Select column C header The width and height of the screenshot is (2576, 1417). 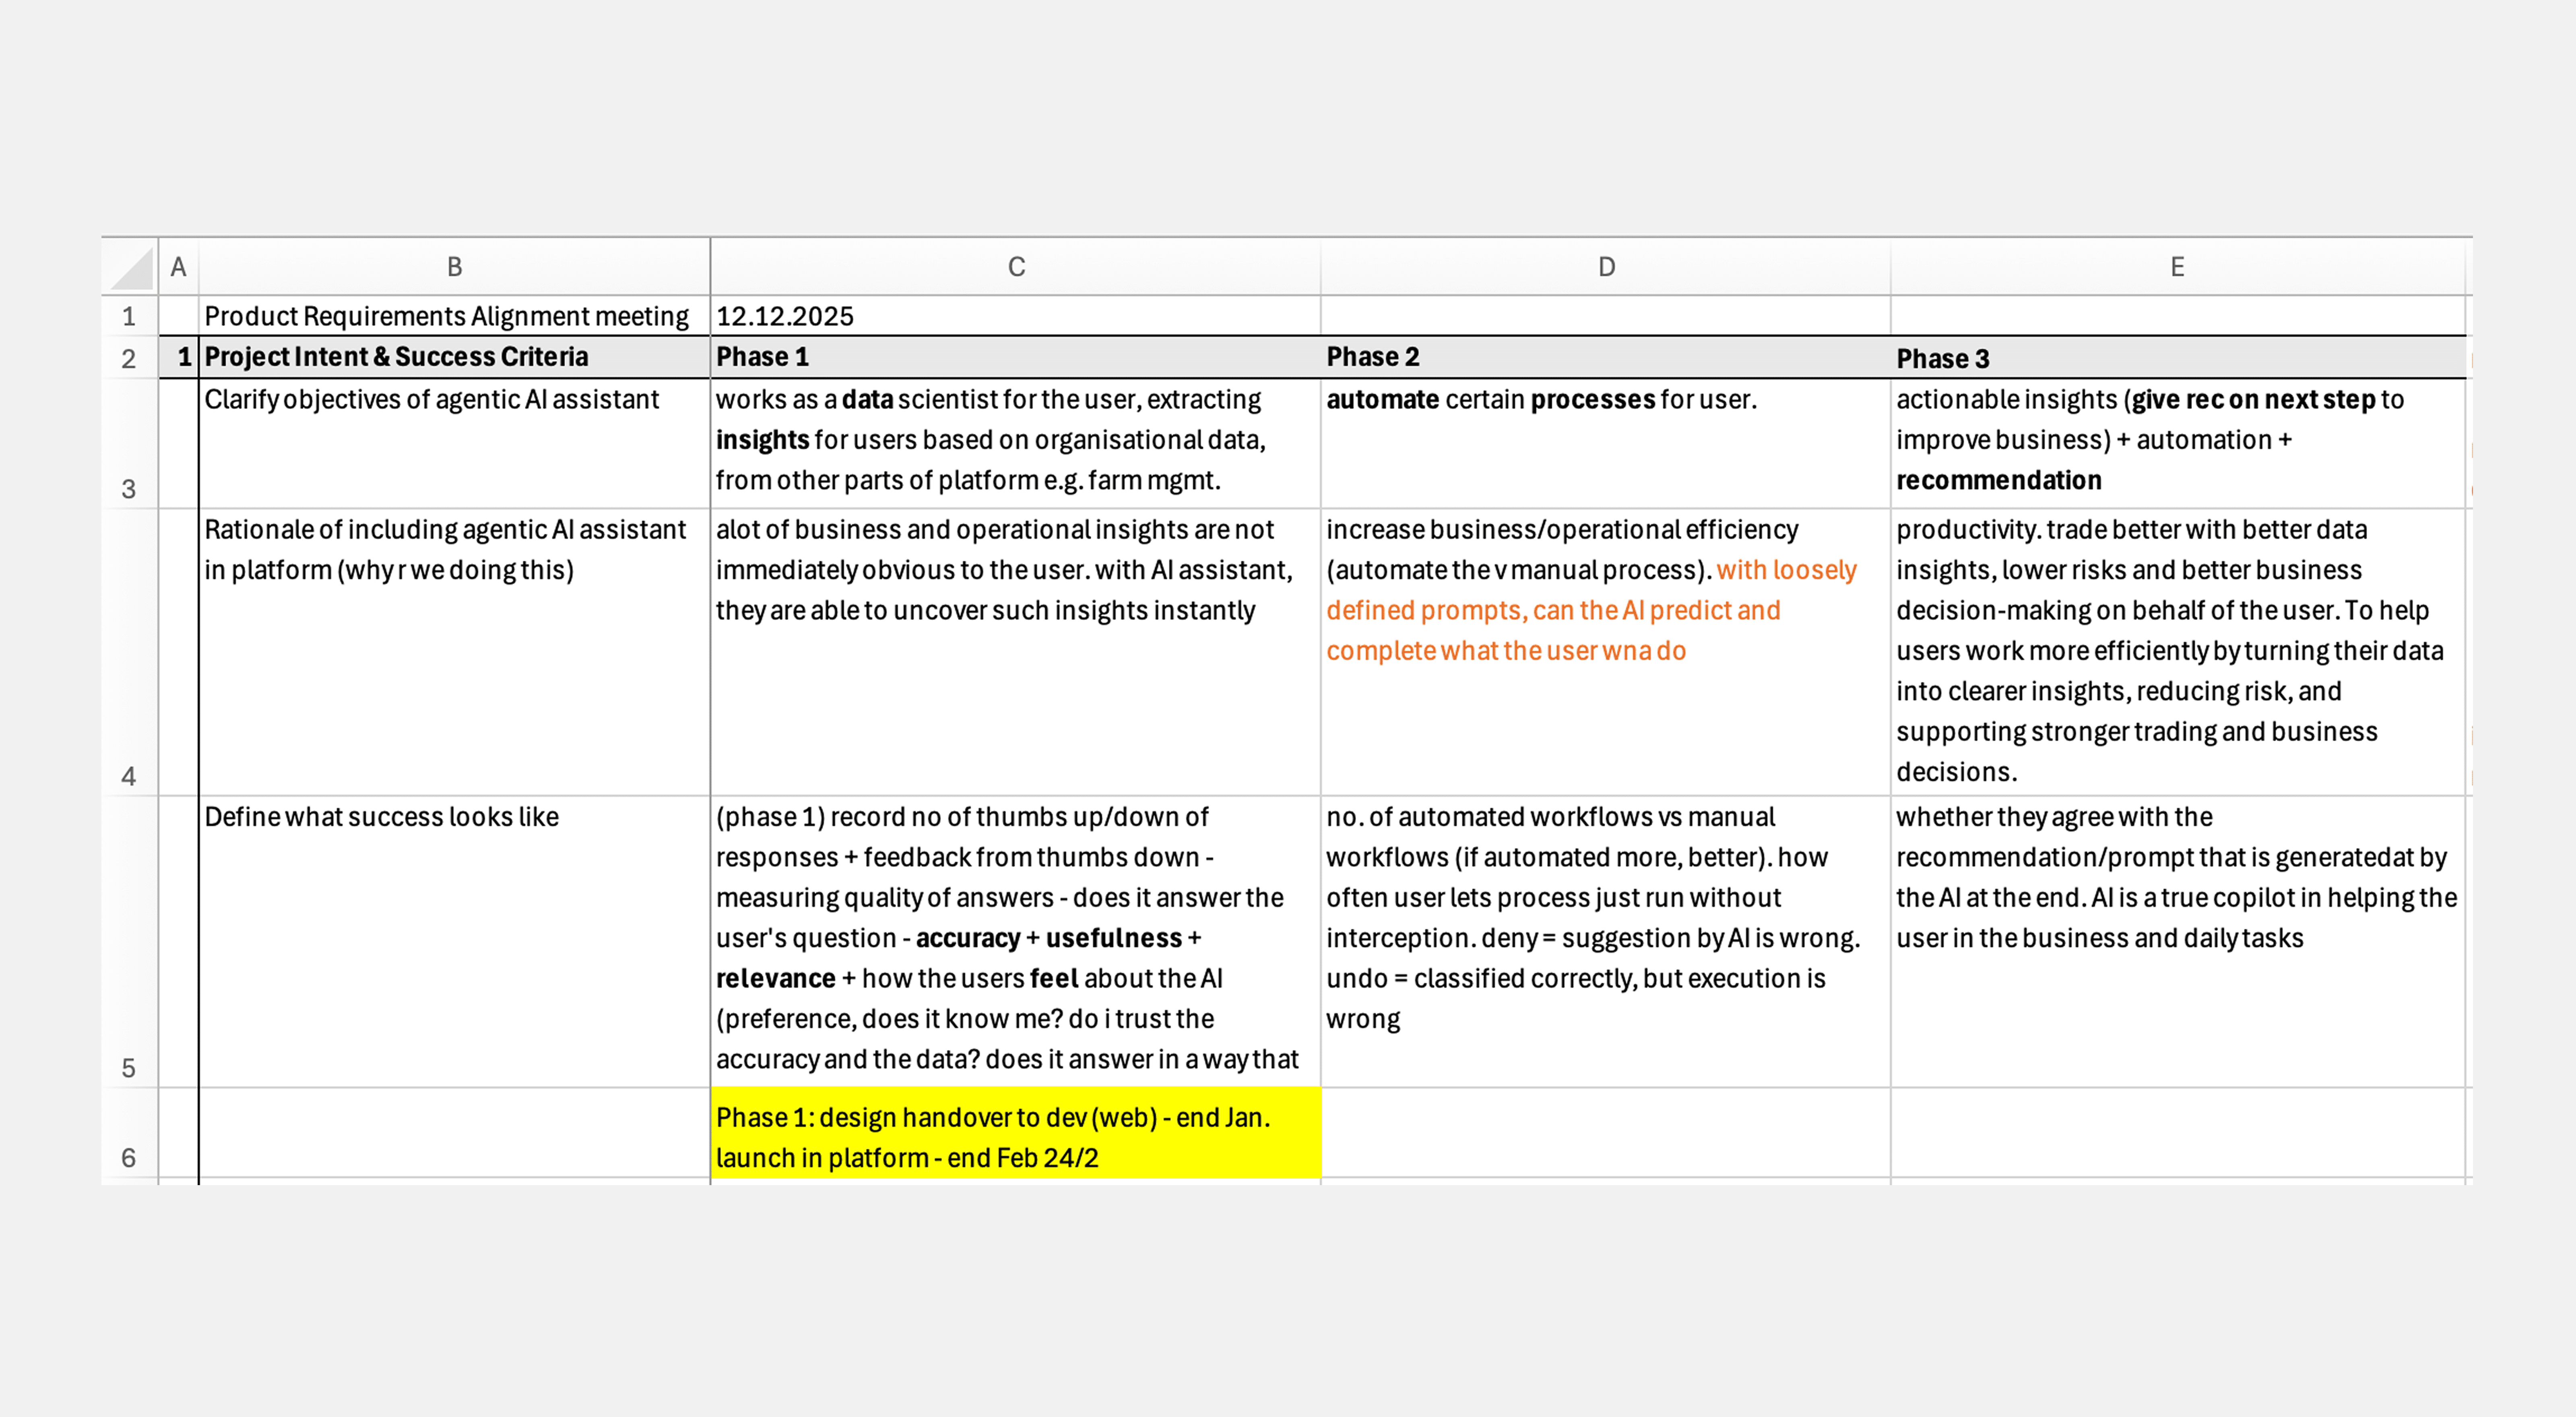pos(1015,267)
